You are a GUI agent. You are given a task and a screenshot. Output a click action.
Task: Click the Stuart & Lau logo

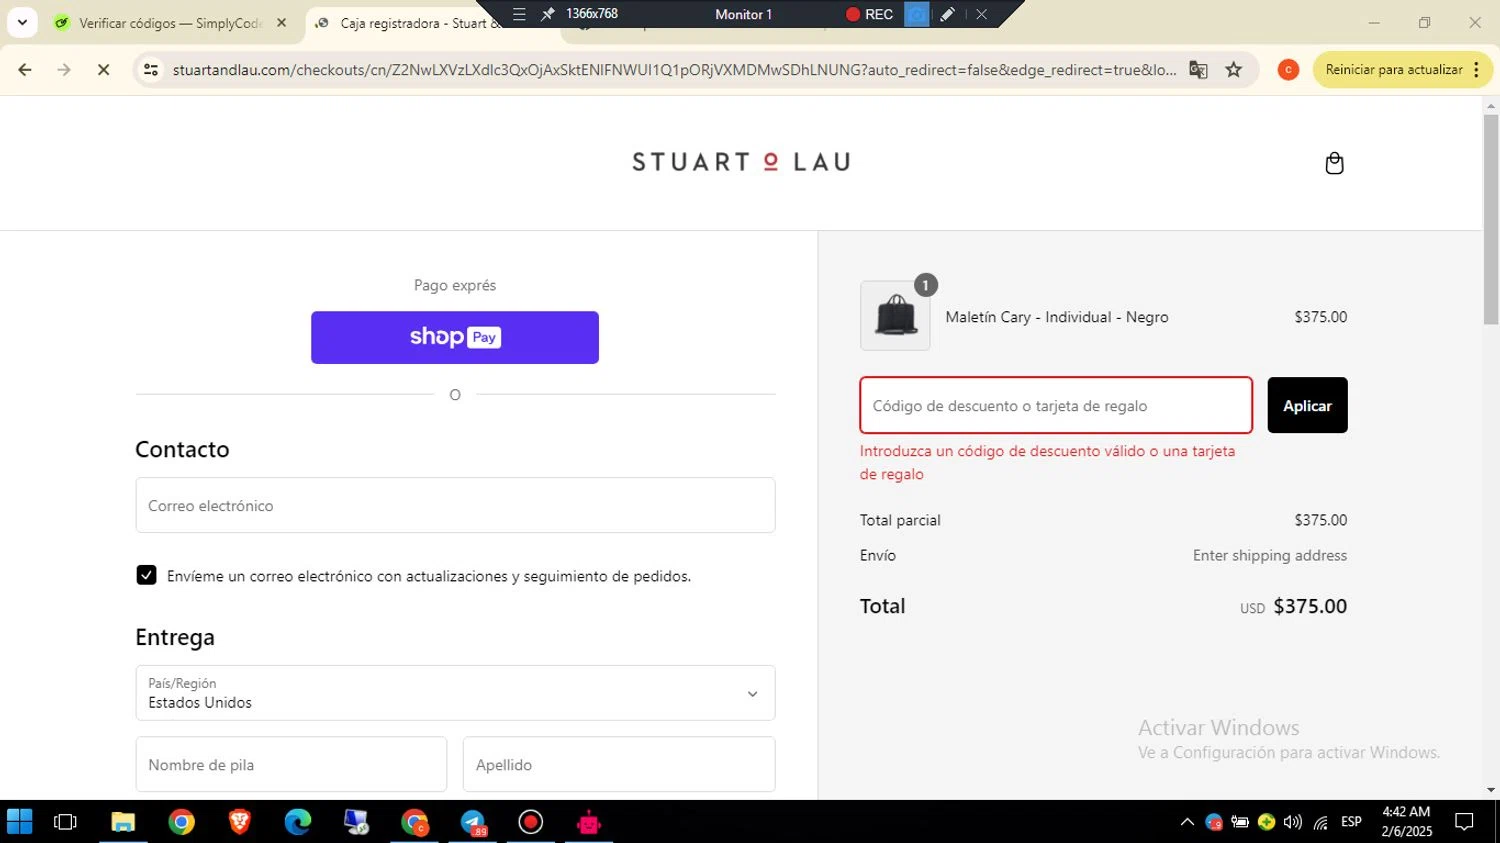(741, 162)
